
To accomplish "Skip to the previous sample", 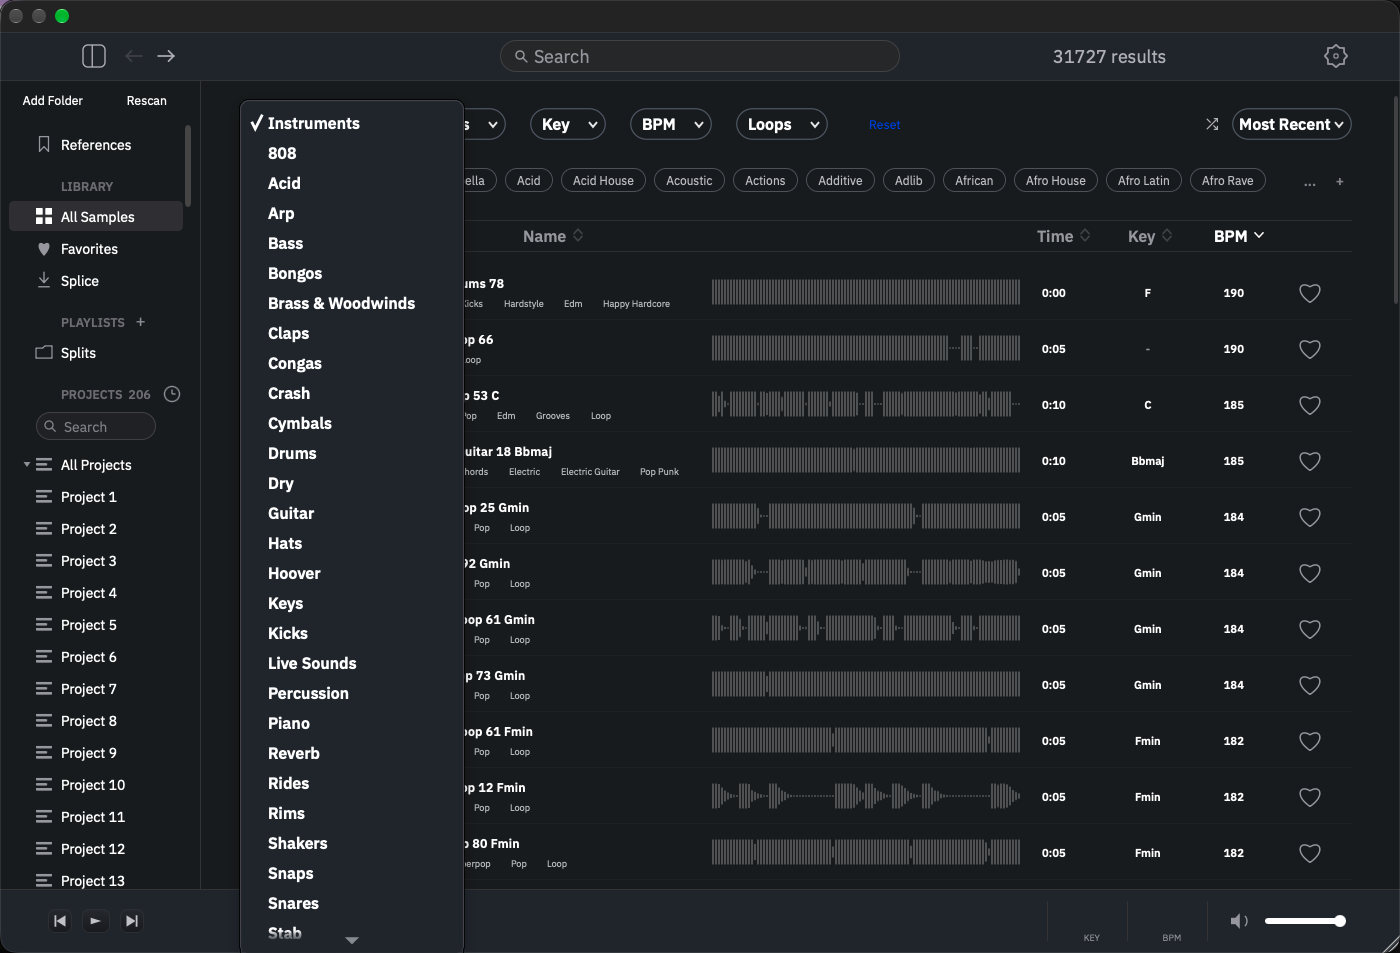I will click(60, 921).
